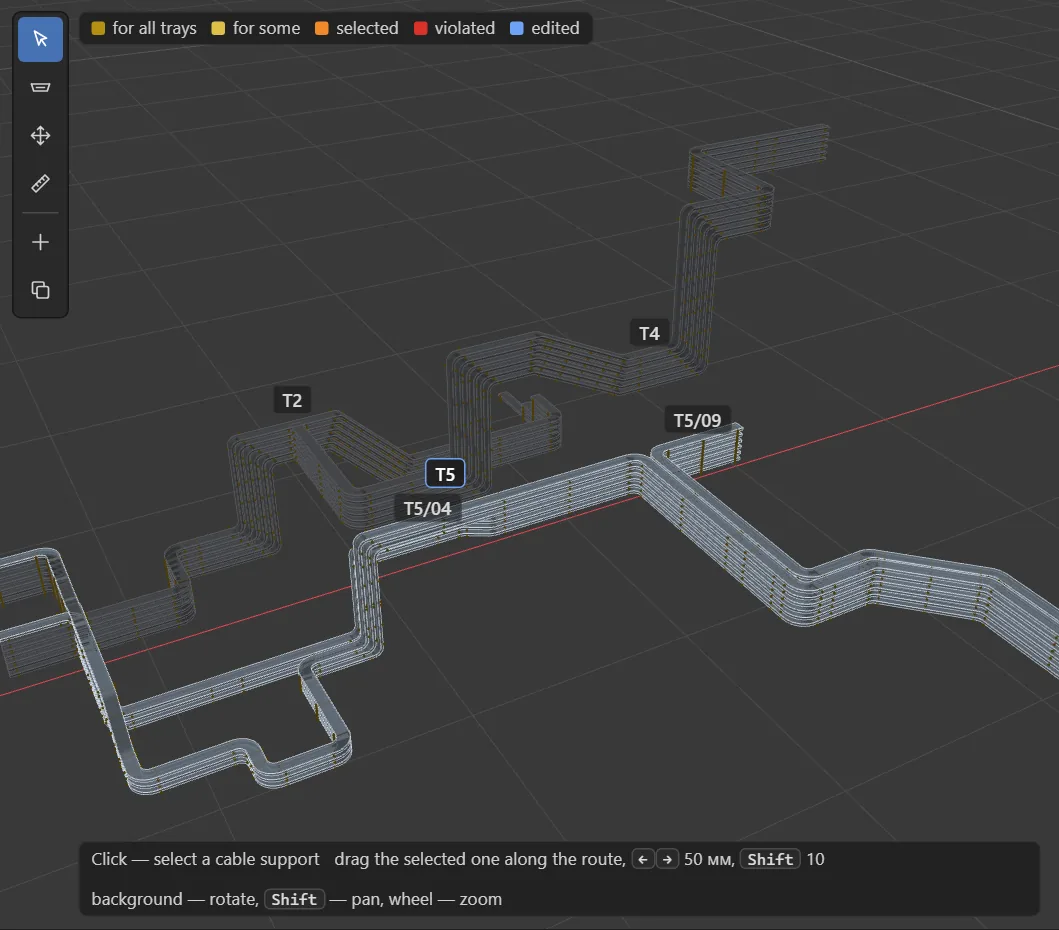Click the blue 'edited' legend swatch

517,28
